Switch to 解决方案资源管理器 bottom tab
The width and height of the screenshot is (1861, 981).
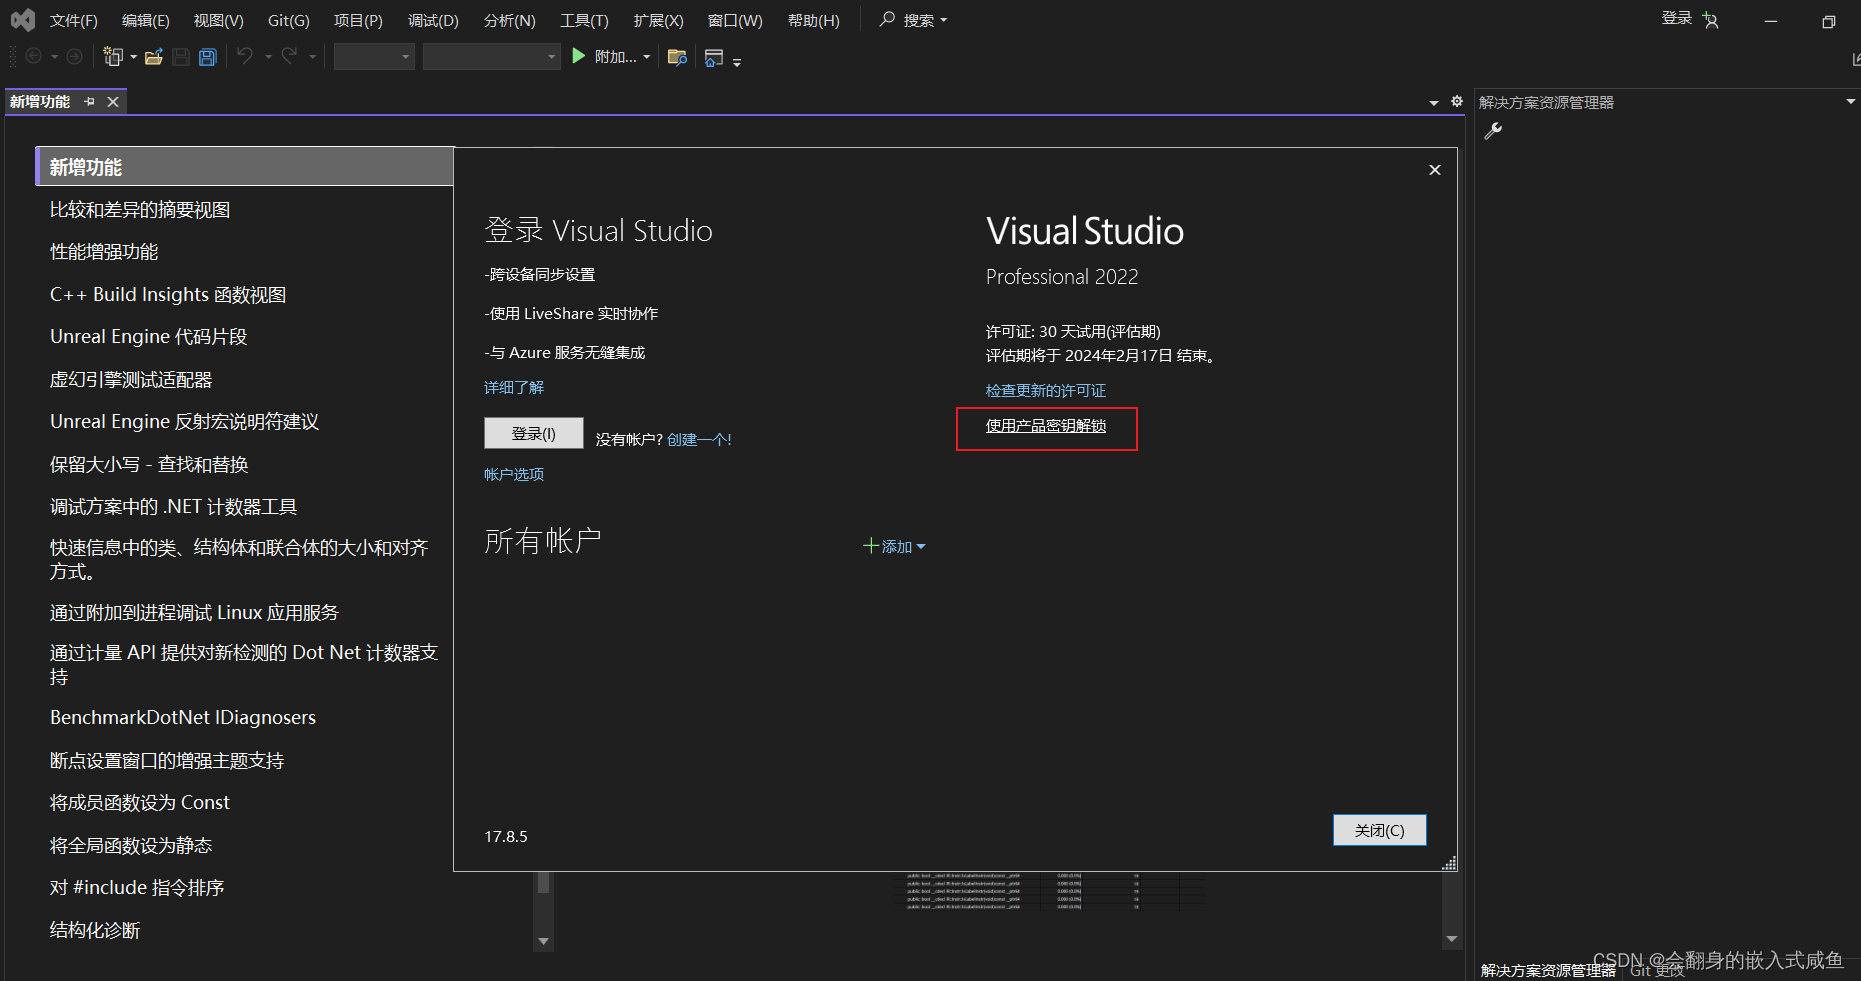[1548, 970]
